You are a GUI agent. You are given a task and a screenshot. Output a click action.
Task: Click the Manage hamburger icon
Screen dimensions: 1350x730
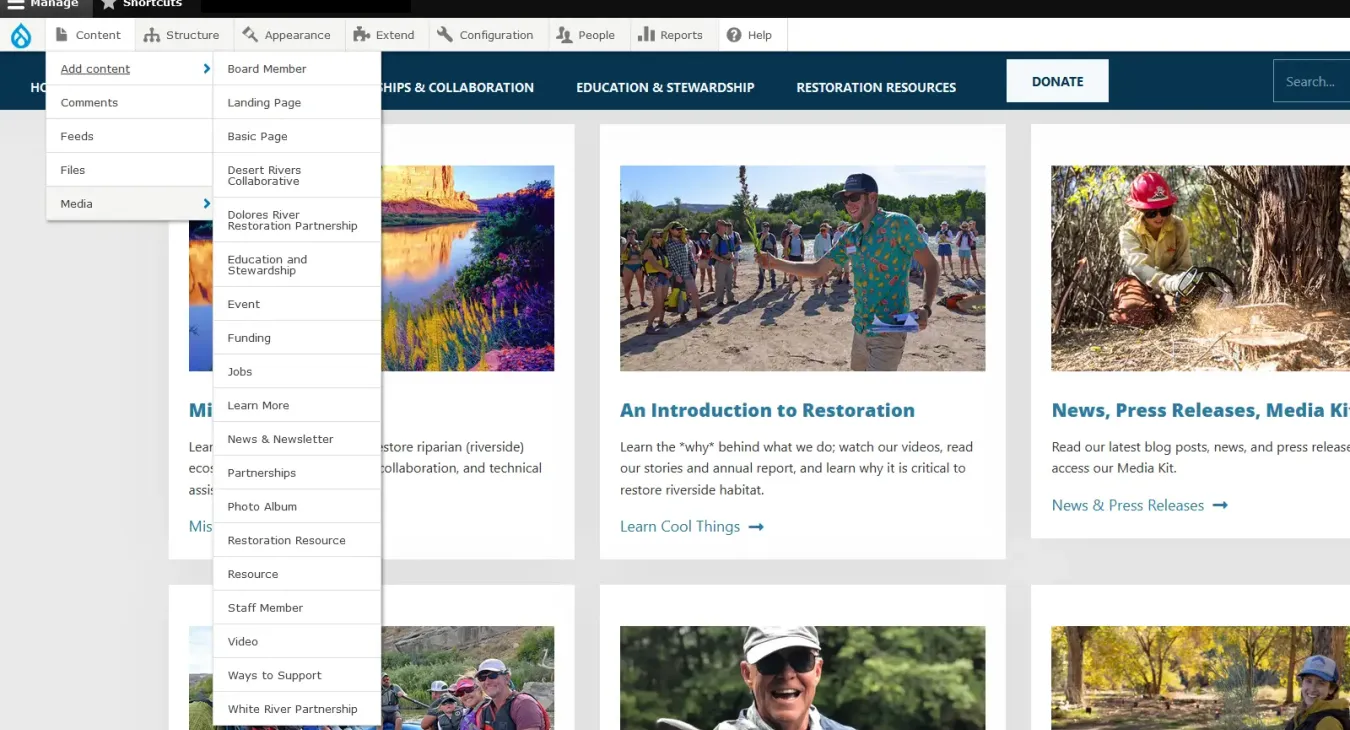tap(15, 4)
